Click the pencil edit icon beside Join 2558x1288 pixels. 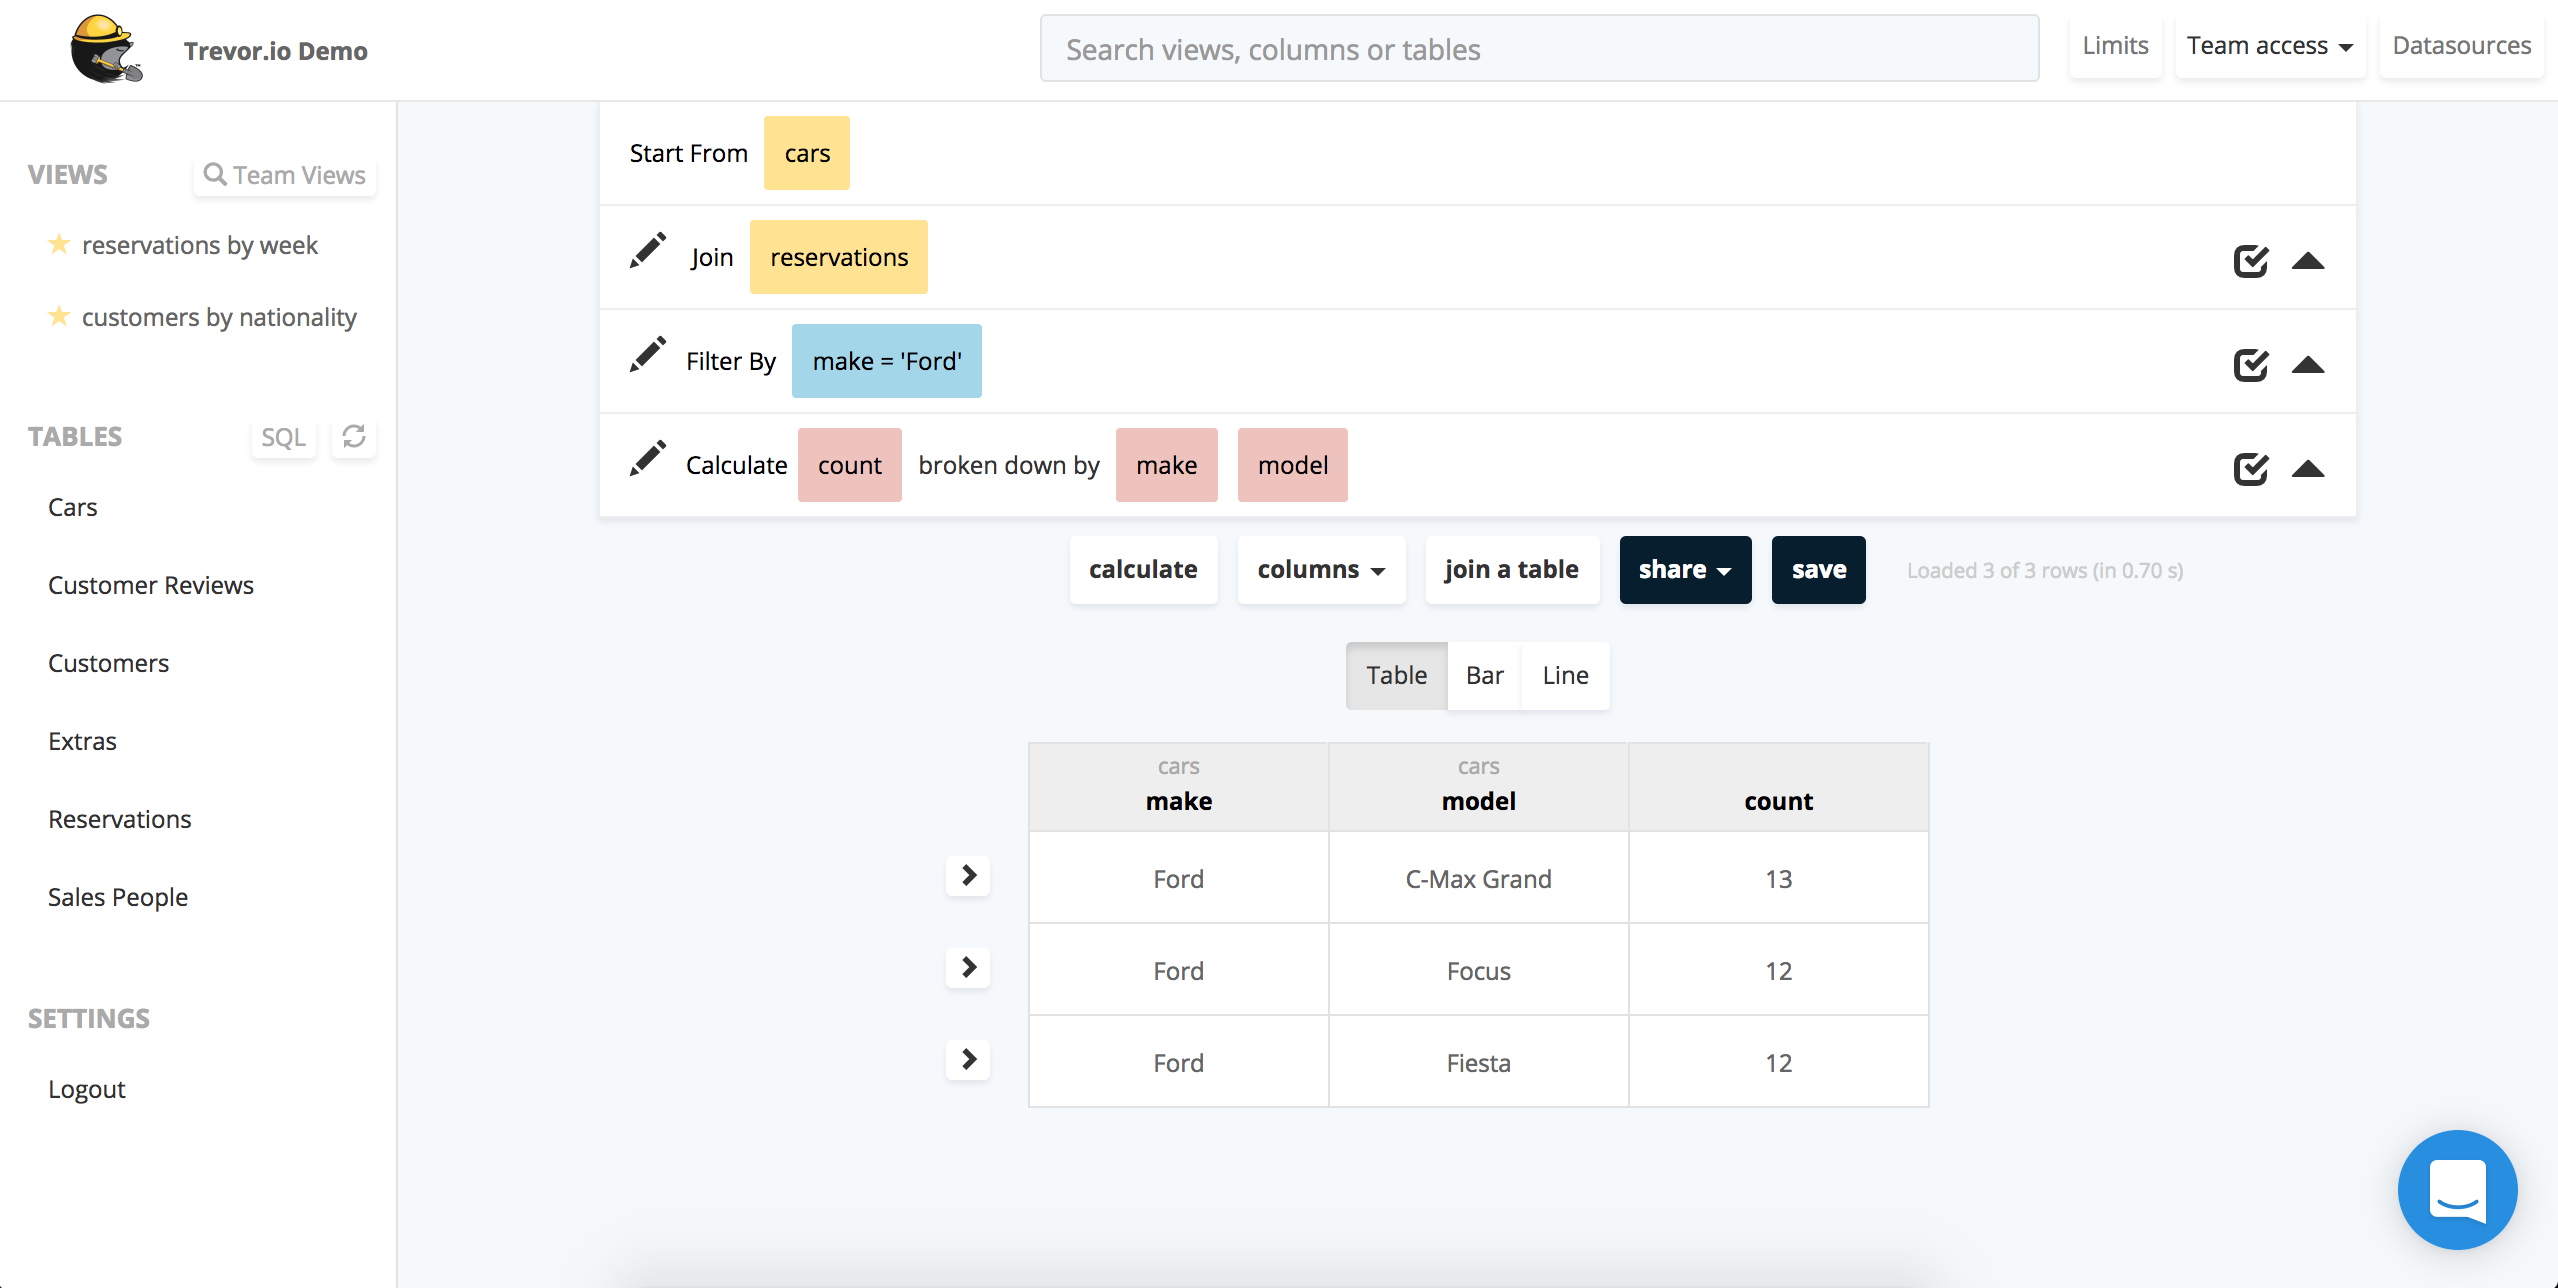pos(648,251)
